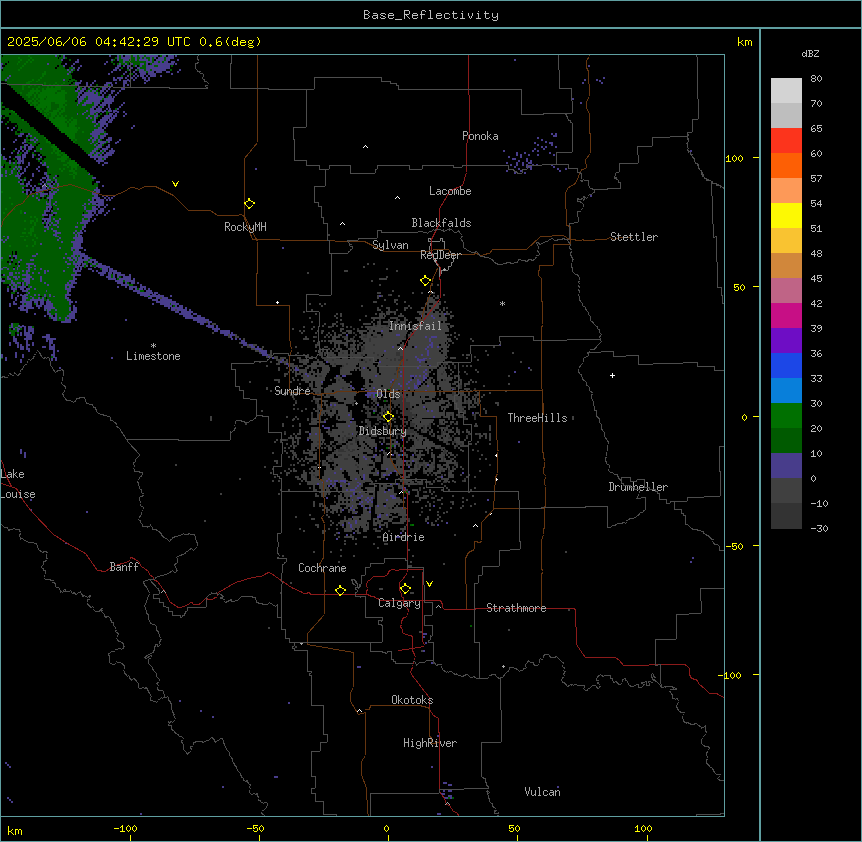
Task: Select the RockyMH label
Action: [x=245, y=227]
